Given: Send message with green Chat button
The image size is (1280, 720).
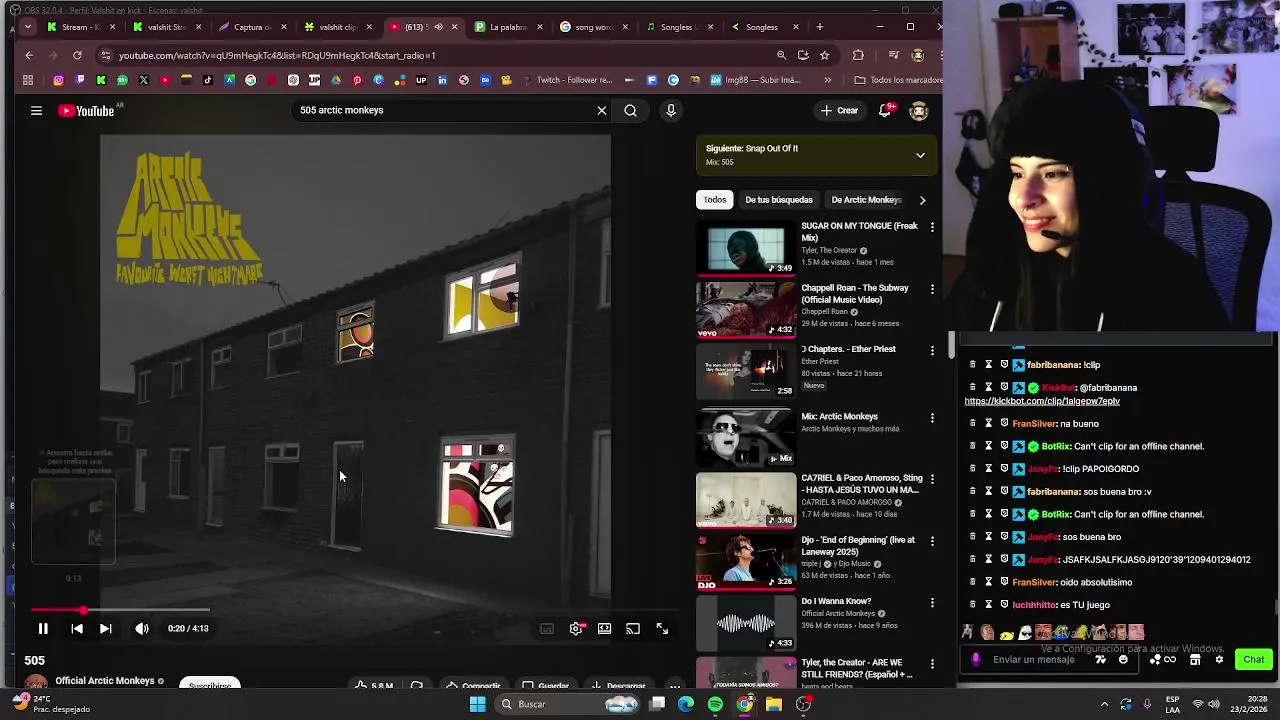Looking at the screenshot, I should pos(1254,659).
